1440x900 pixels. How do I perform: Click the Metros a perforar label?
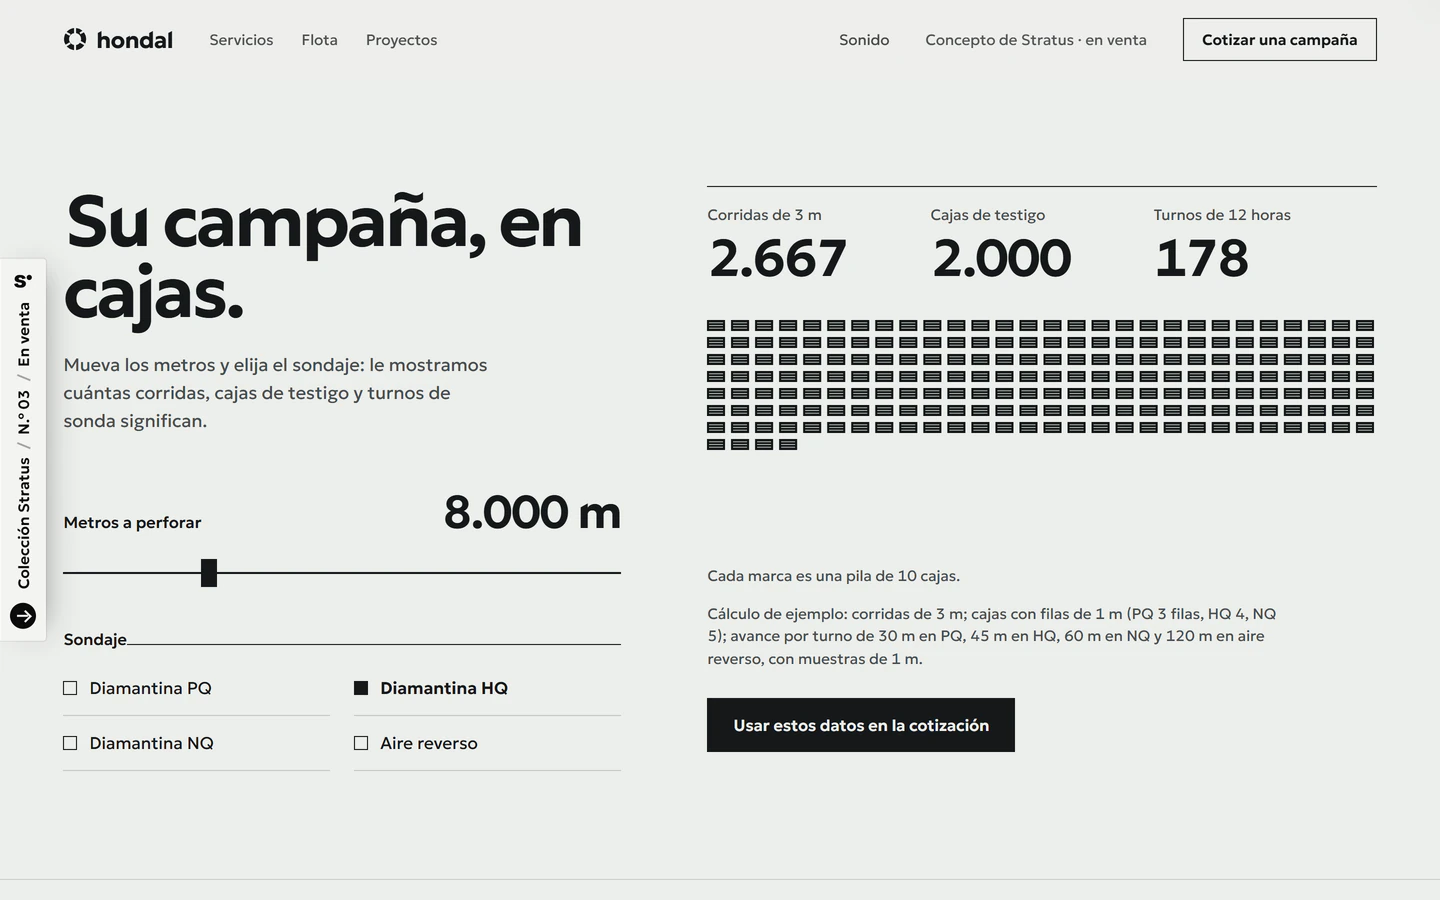[132, 522]
